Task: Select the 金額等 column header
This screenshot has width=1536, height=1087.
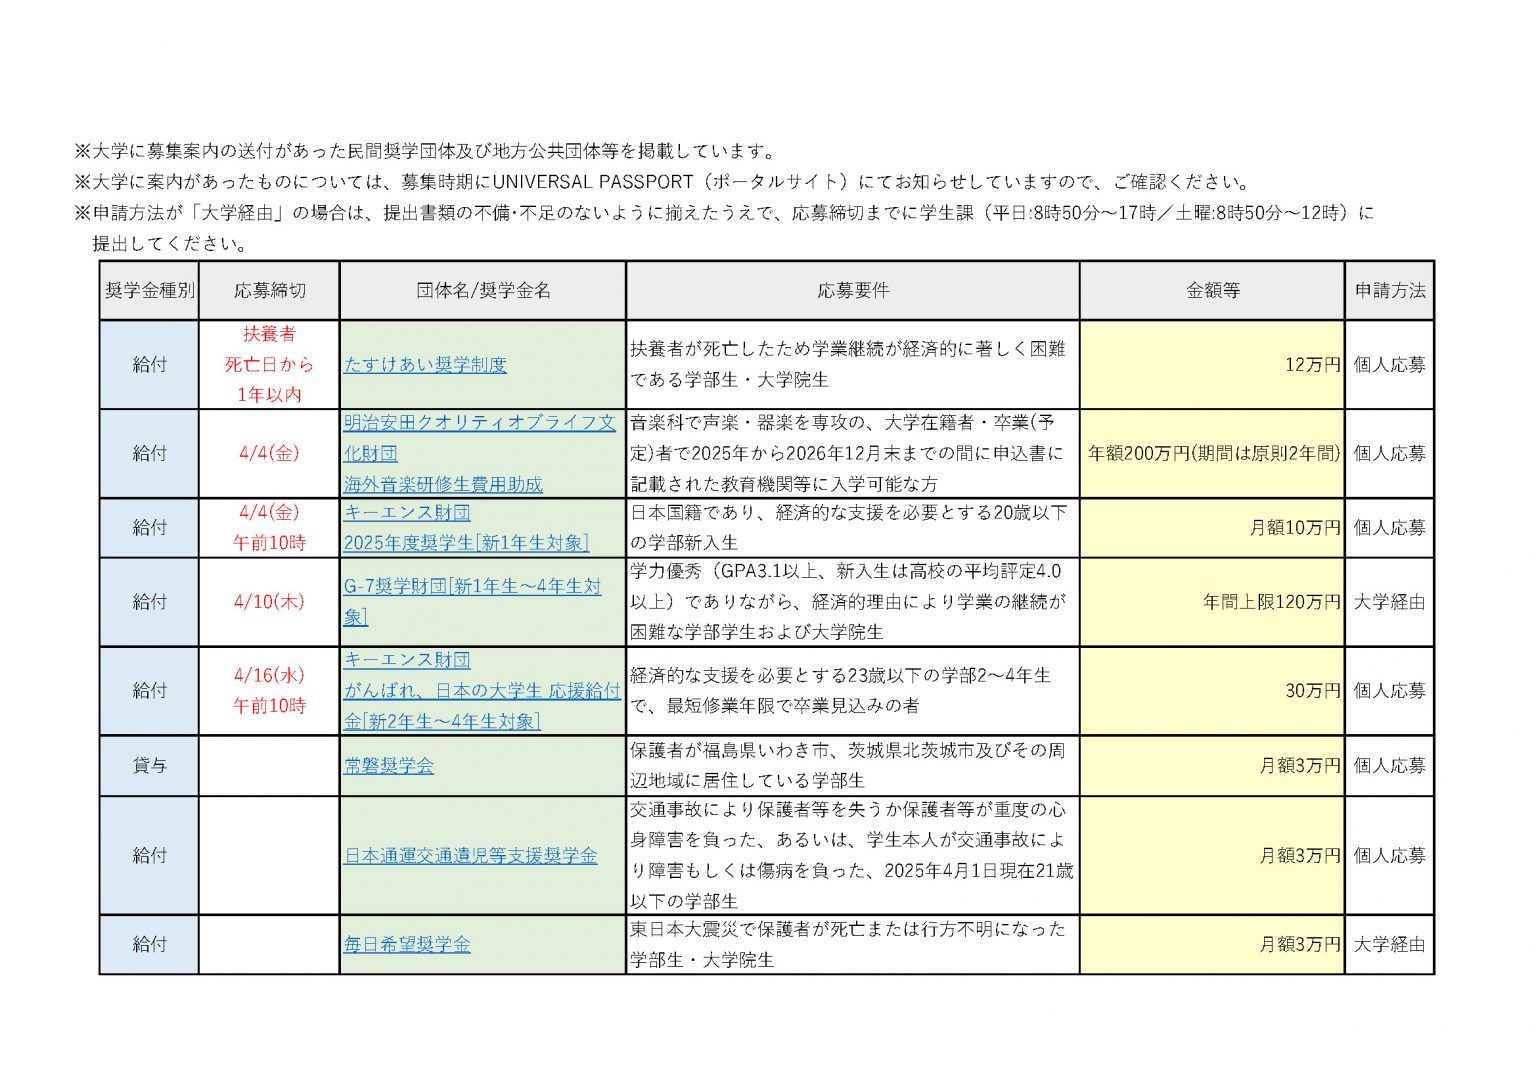Action: point(1212,291)
